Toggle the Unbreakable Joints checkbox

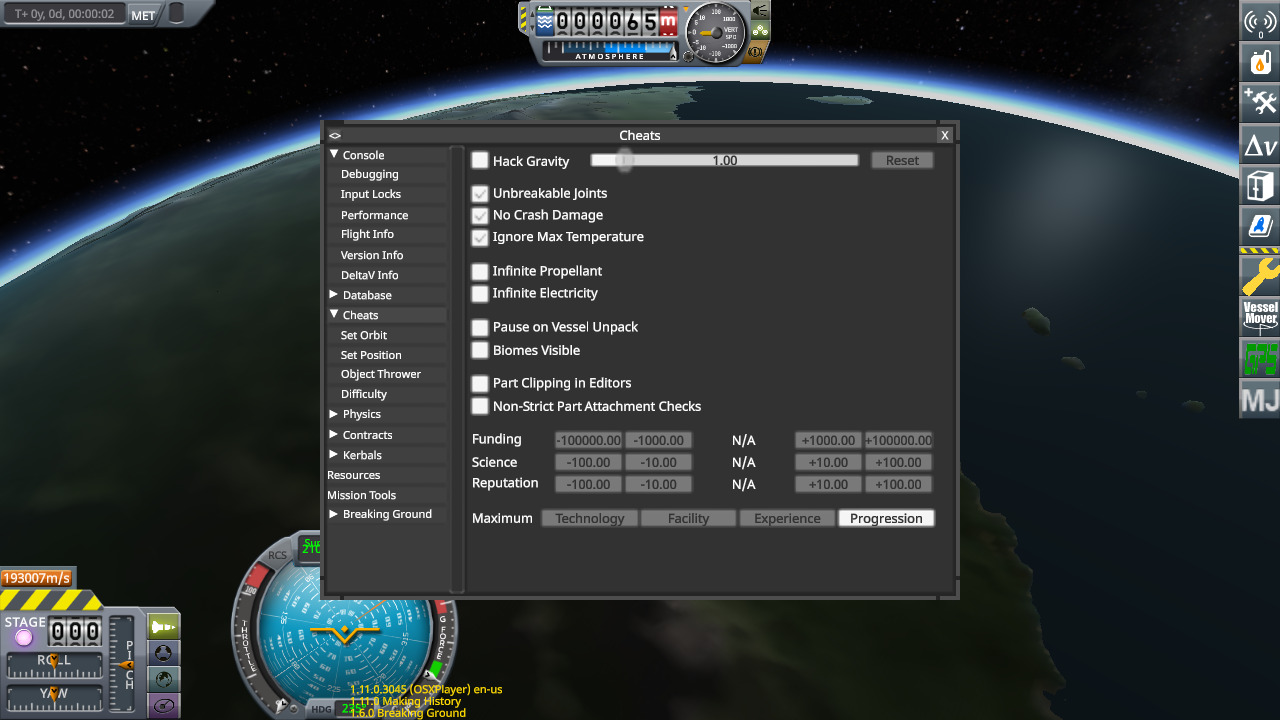480,193
